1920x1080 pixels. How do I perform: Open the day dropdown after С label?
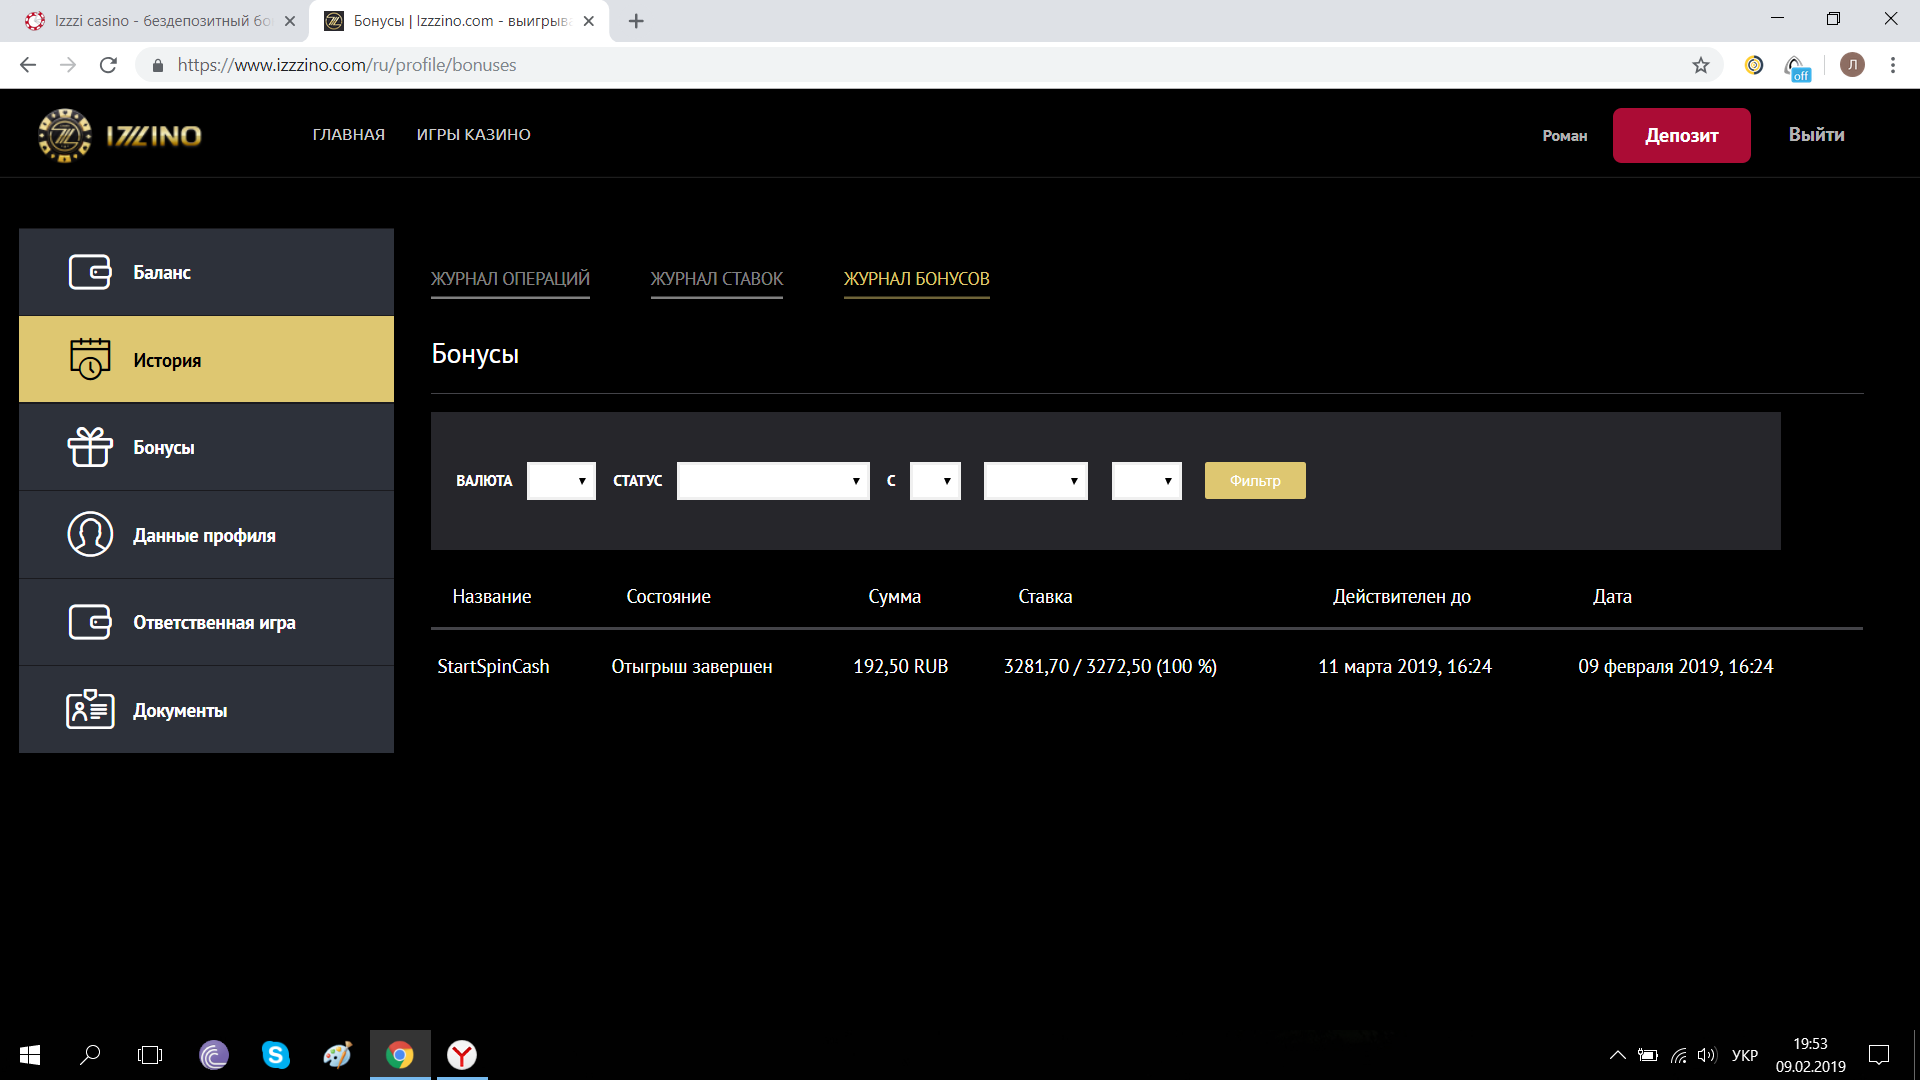(x=935, y=481)
